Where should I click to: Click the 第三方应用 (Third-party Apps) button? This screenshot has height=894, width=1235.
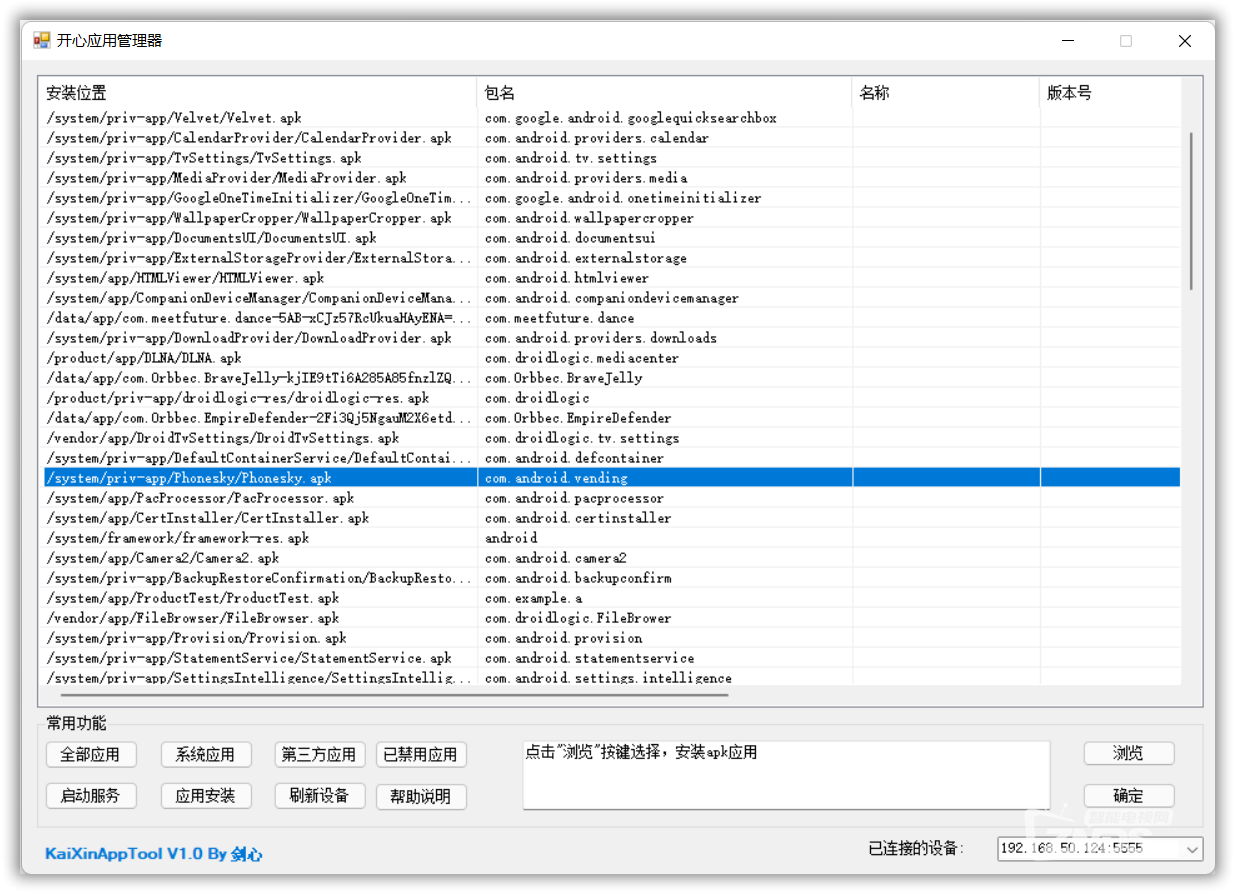click(319, 755)
